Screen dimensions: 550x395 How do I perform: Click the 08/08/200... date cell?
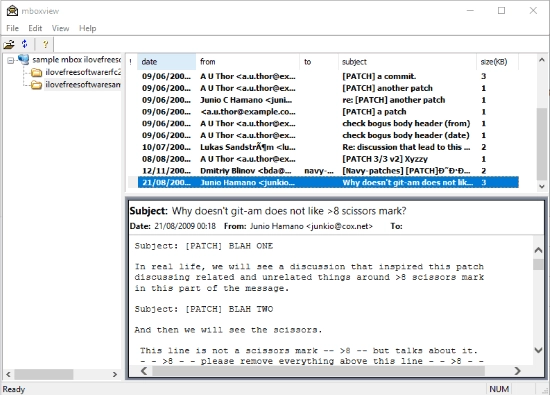point(167,159)
